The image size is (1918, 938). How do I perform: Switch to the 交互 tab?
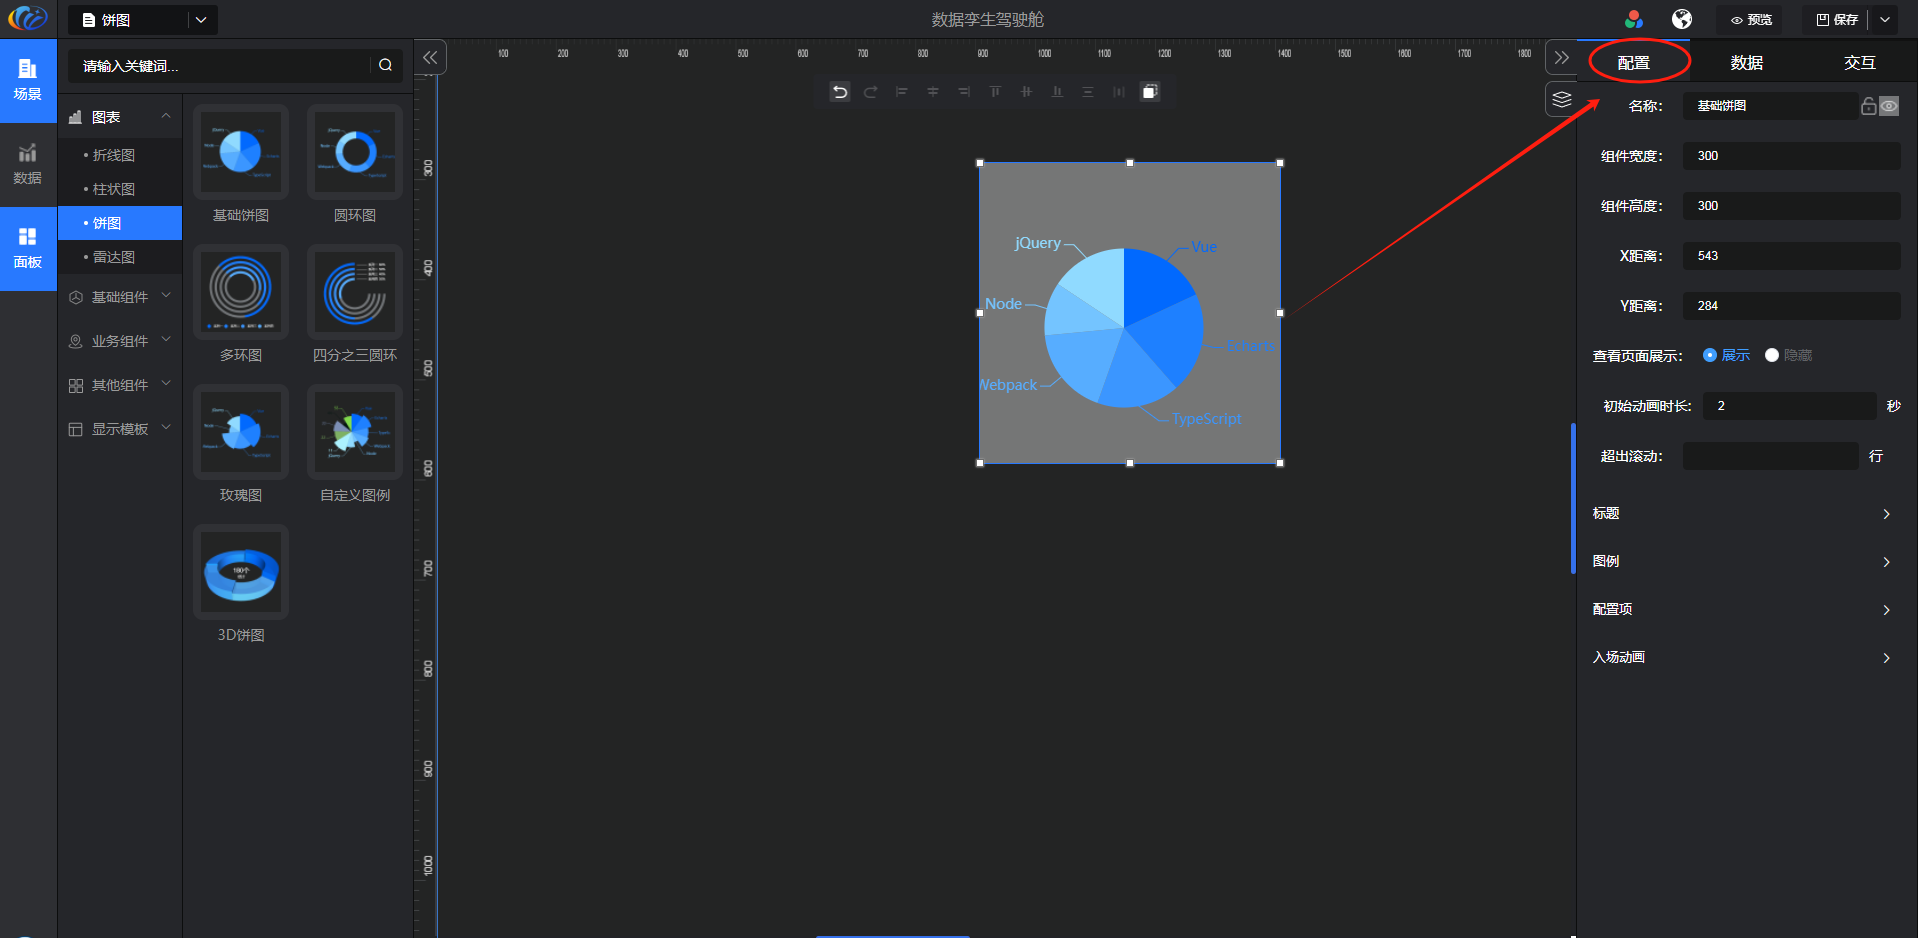click(x=1859, y=63)
